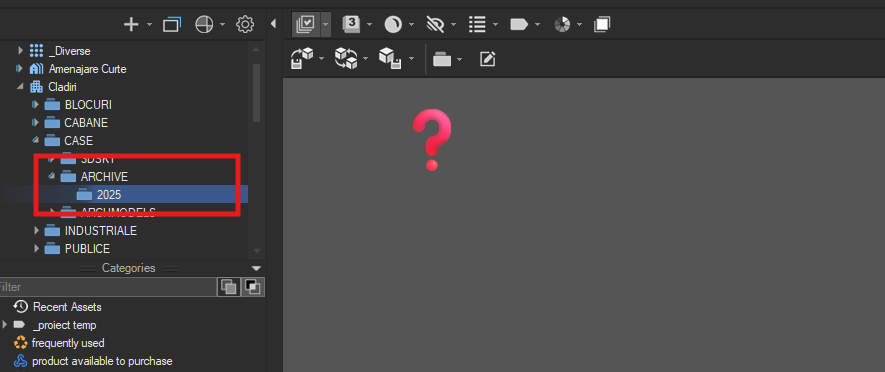This screenshot has width=885, height=372.
Task: Click the folder tree scrollbar down arrow
Action: 256,251
